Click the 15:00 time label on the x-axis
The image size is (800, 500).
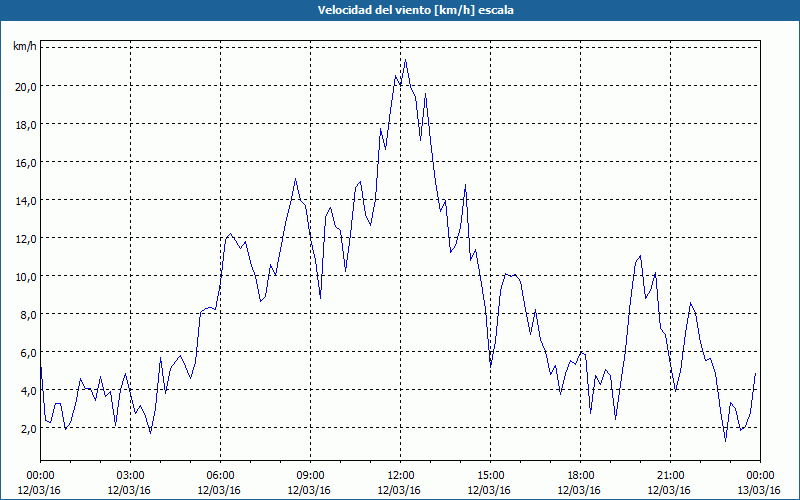coord(491,476)
